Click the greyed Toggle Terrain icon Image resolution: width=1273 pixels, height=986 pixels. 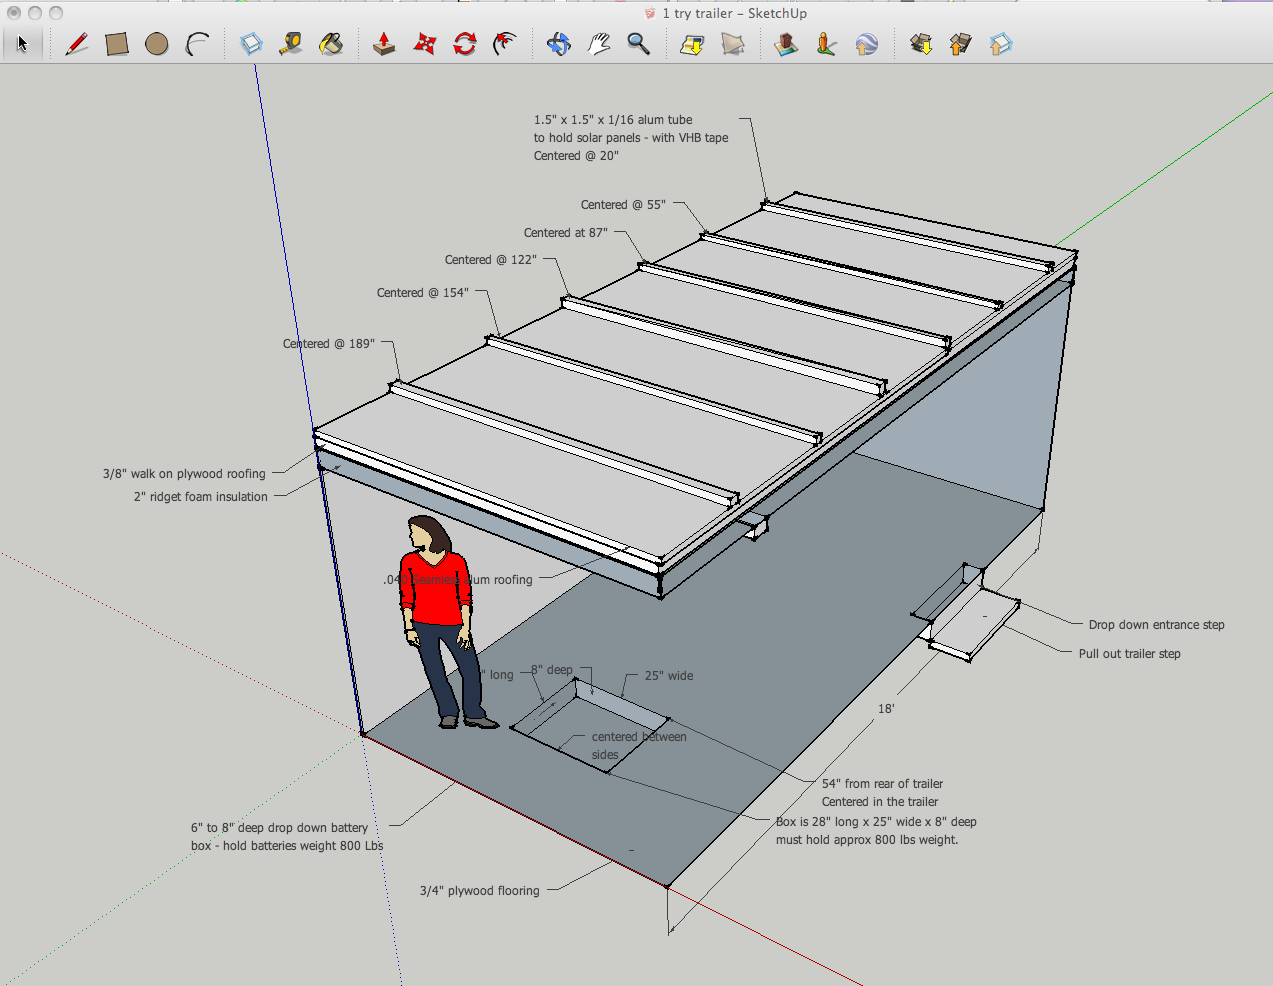tap(733, 44)
